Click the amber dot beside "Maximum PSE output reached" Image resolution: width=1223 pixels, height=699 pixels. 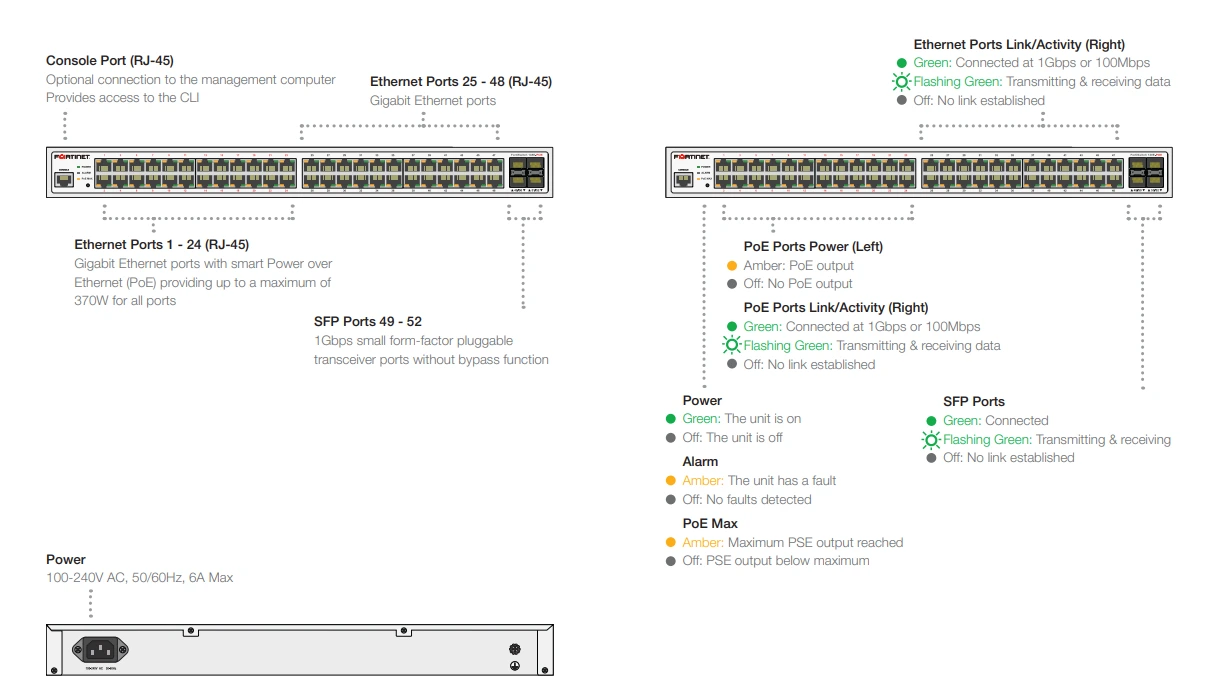[672, 543]
